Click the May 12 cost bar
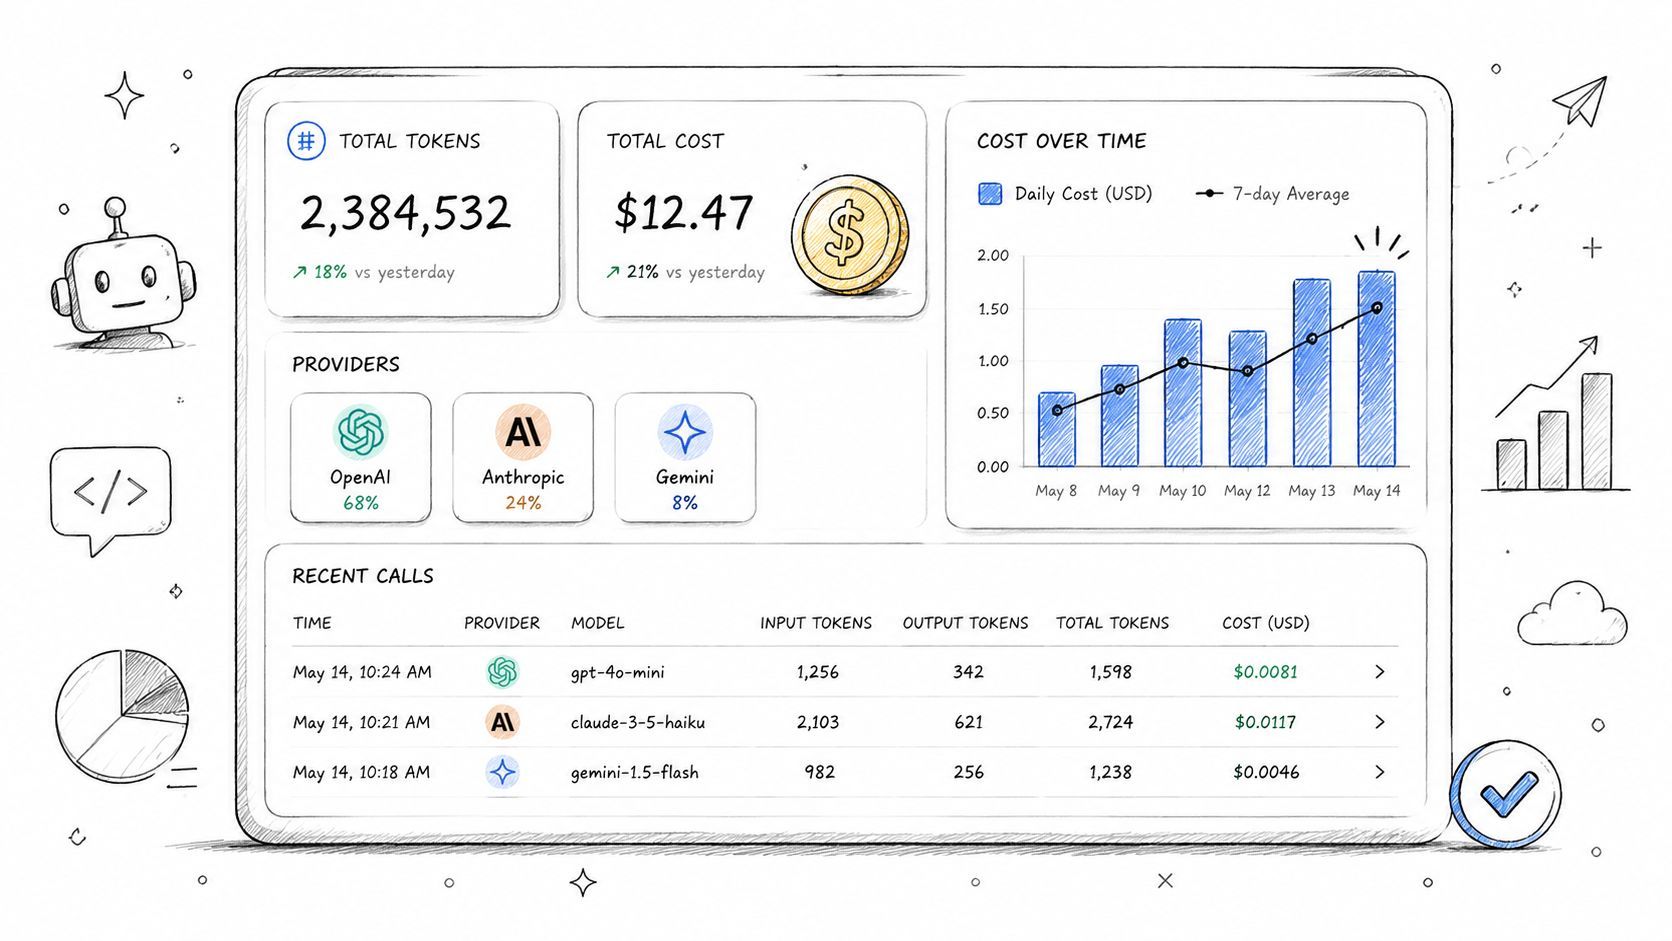 coord(1247,399)
